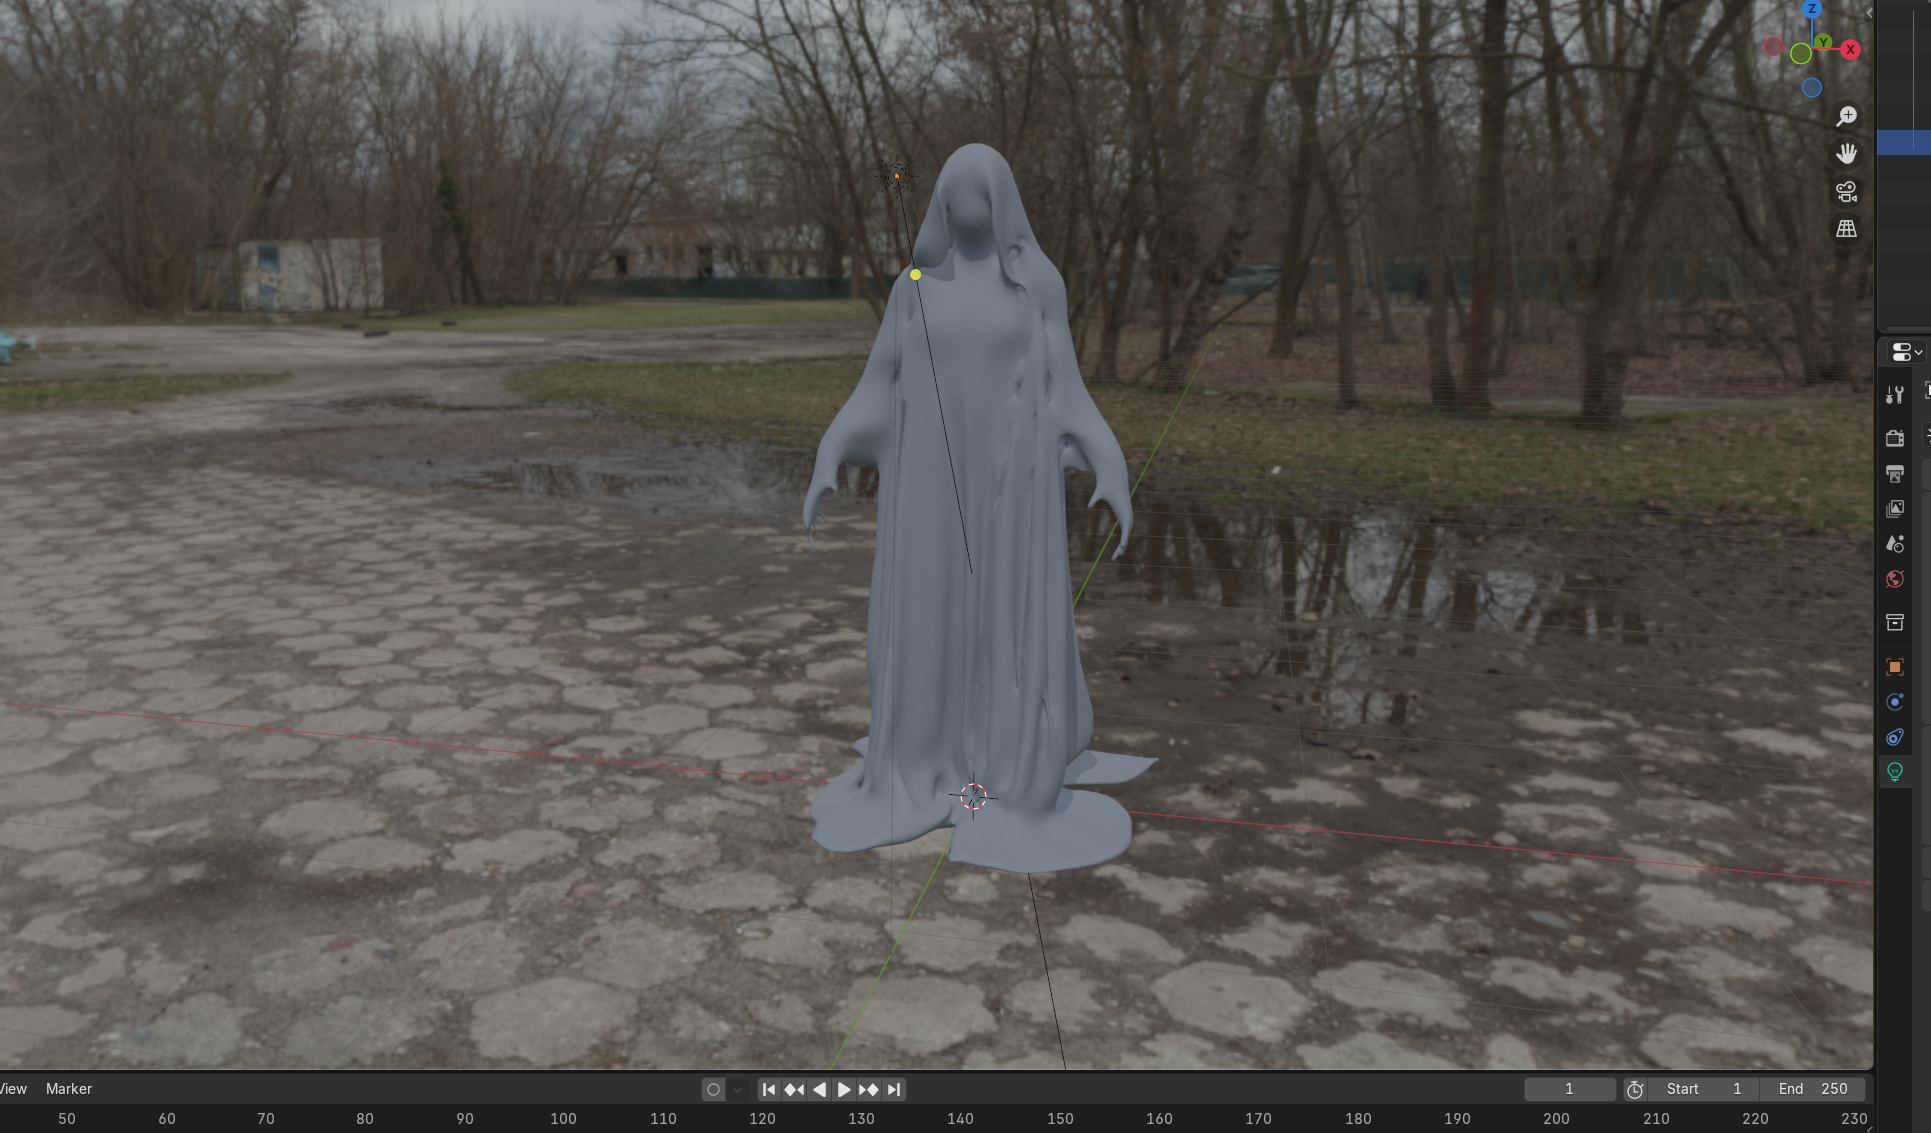Image resolution: width=1931 pixels, height=1133 pixels.
Task: Jump to the previous keyframe
Action: tap(794, 1089)
